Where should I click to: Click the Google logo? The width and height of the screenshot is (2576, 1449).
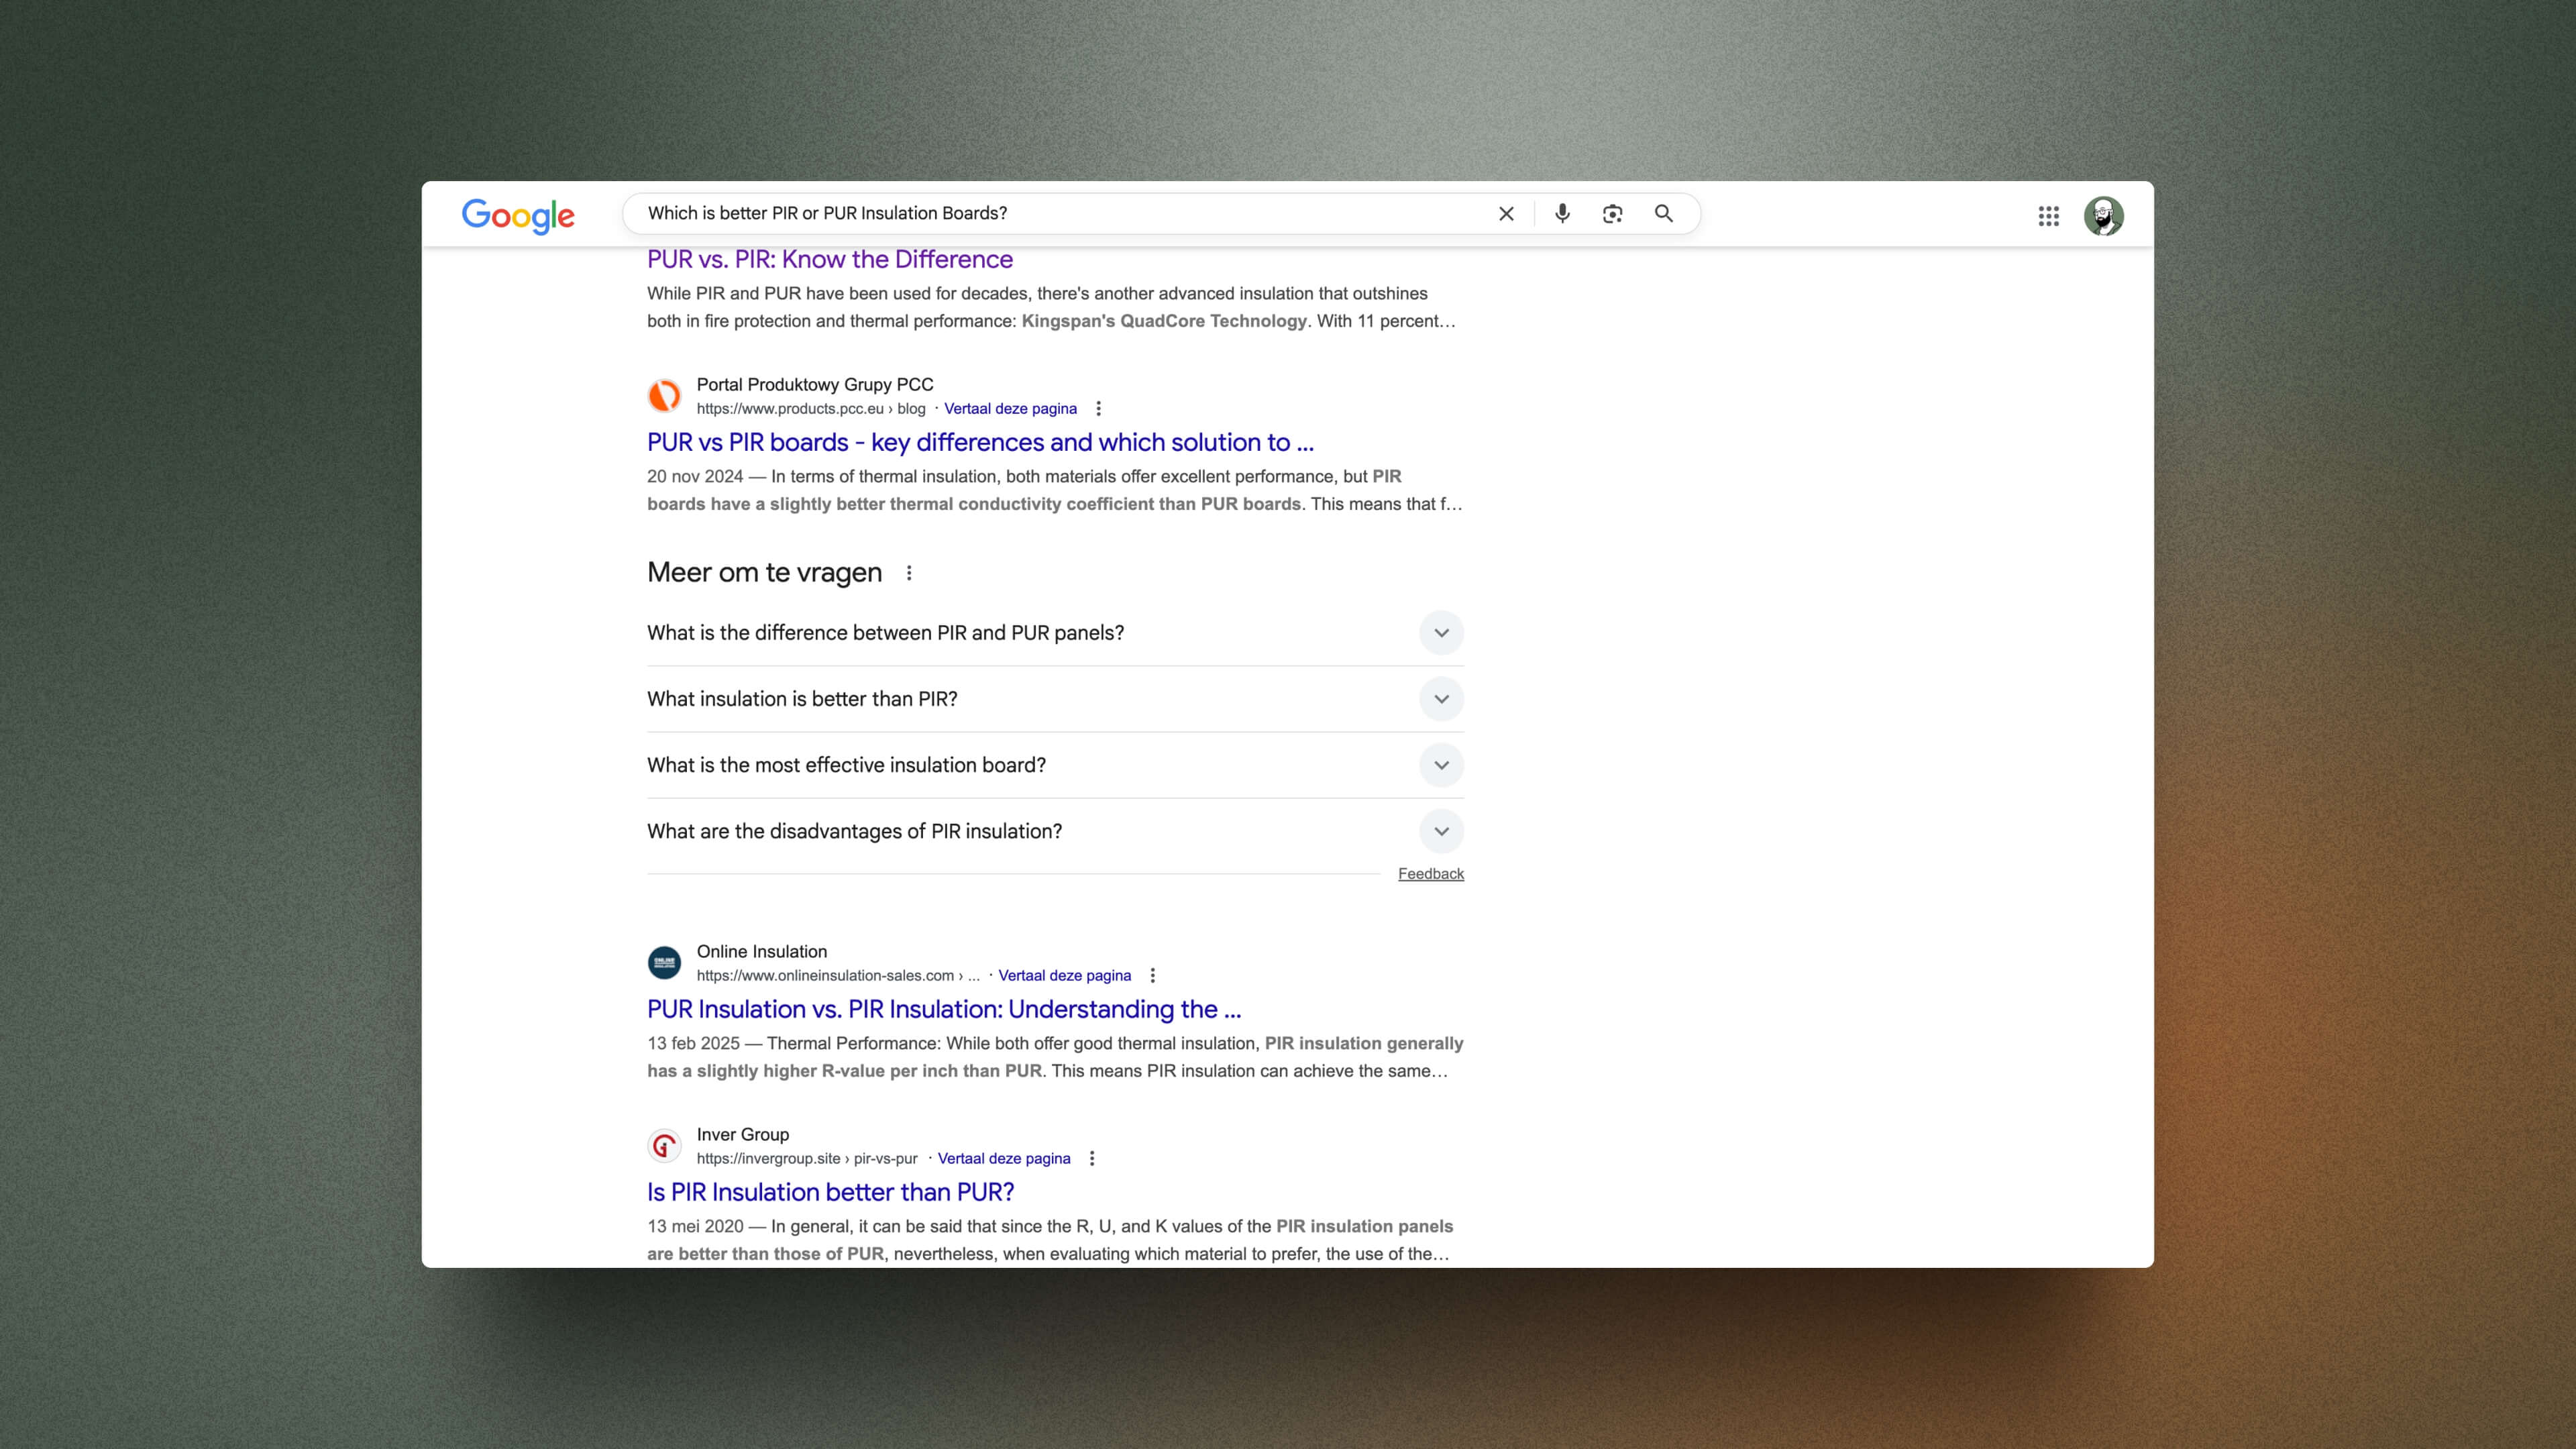click(518, 215)
